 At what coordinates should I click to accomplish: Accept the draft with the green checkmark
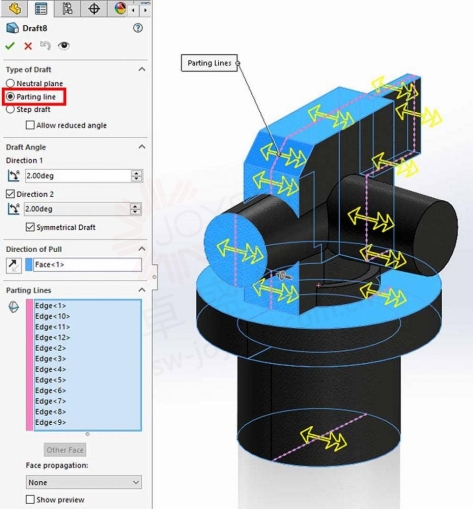click(10, 46)
